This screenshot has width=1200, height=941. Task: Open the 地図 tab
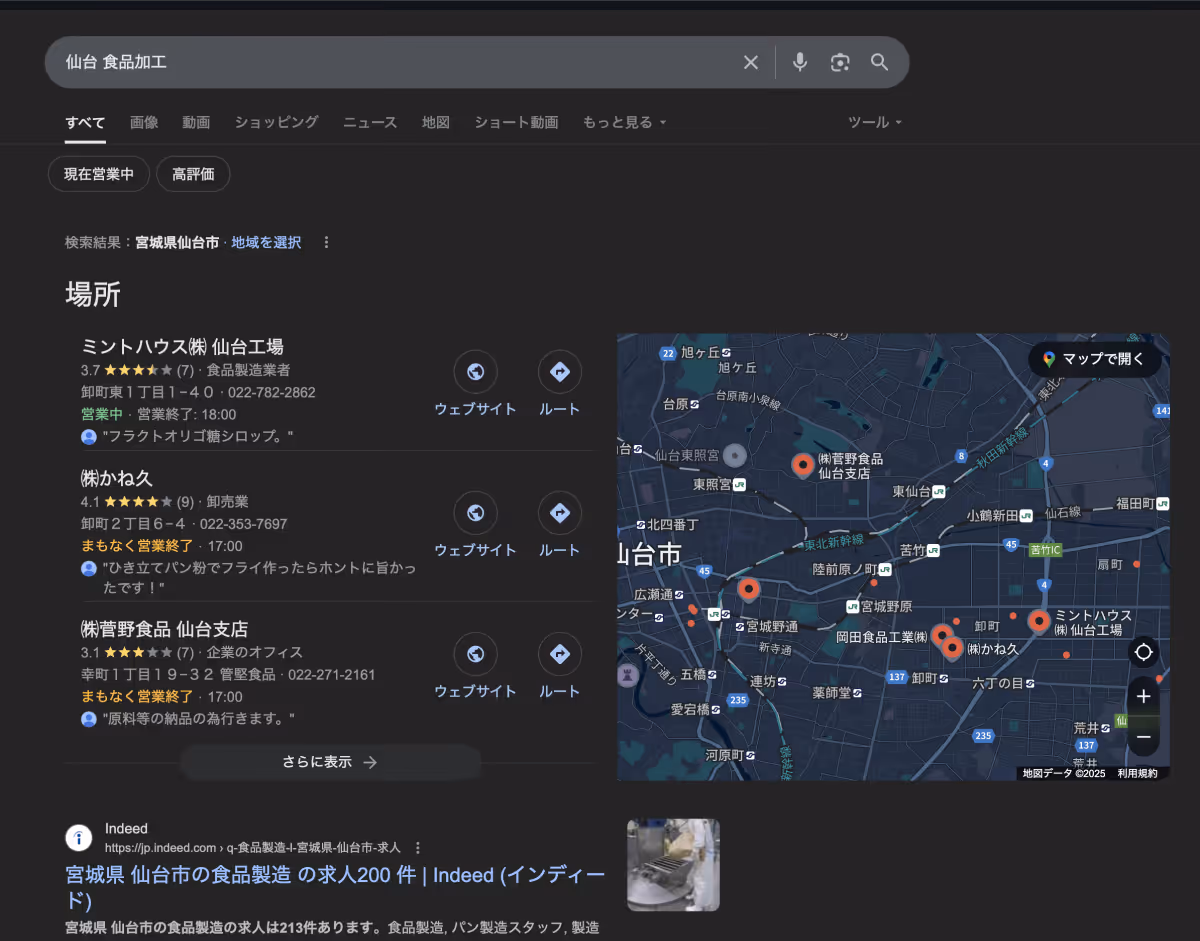point(436,122)
